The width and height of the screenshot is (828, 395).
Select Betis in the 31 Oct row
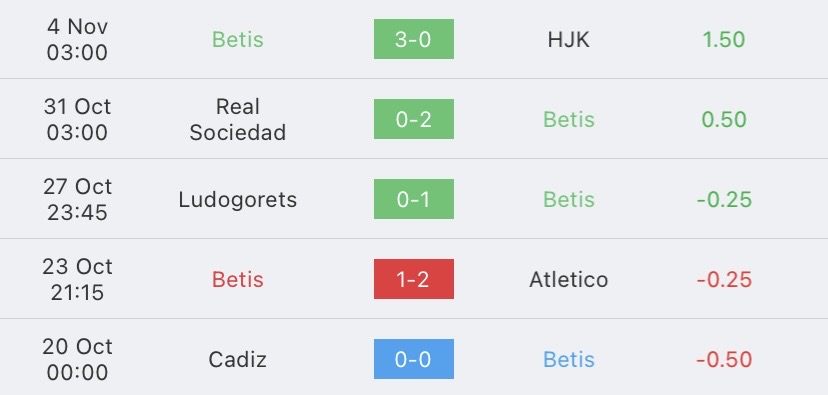coord(569,120)
